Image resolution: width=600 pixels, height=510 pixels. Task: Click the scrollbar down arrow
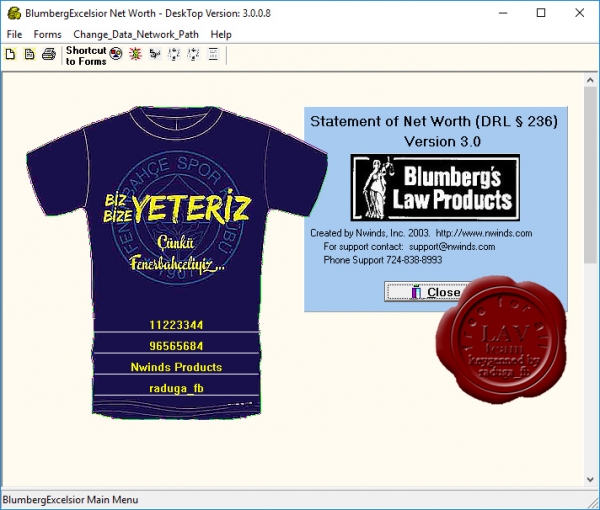pos(590,479)
